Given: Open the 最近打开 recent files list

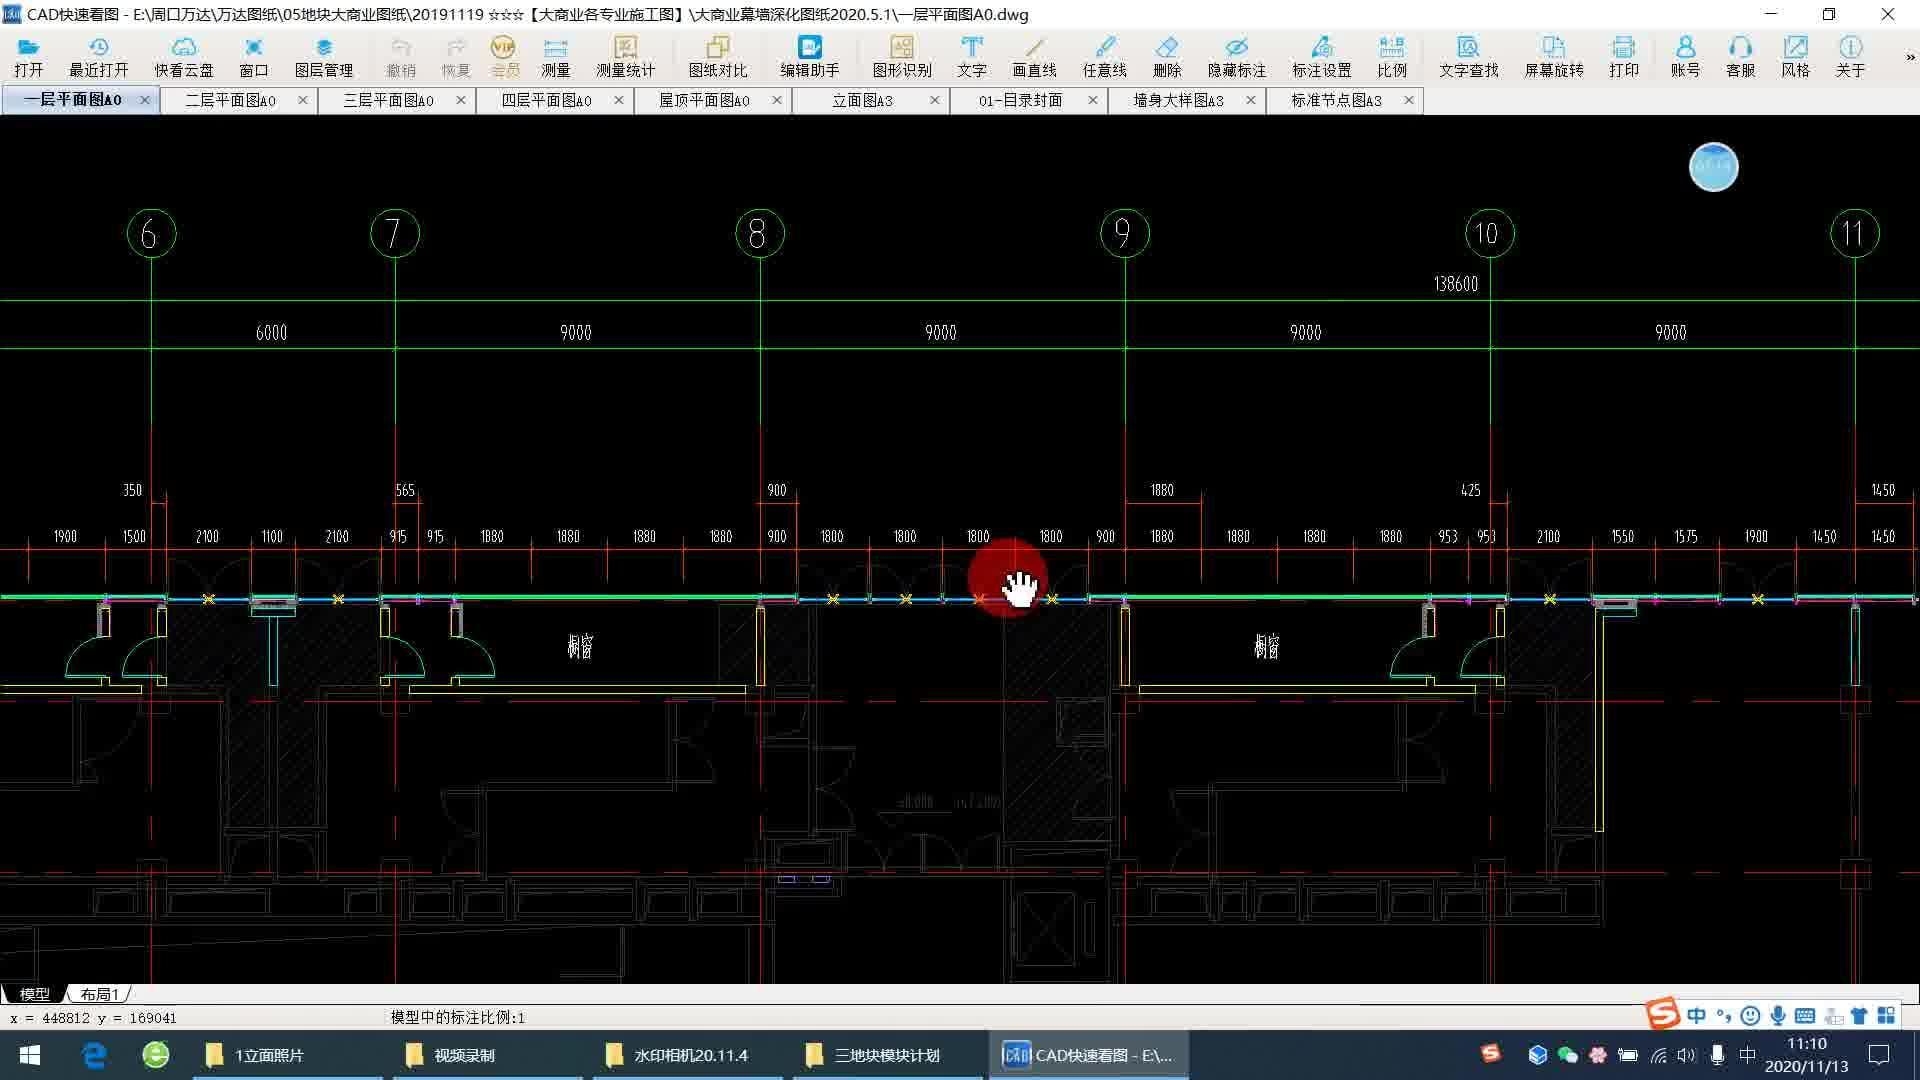Looking at the screenshot, I should [x=98, y=56].
